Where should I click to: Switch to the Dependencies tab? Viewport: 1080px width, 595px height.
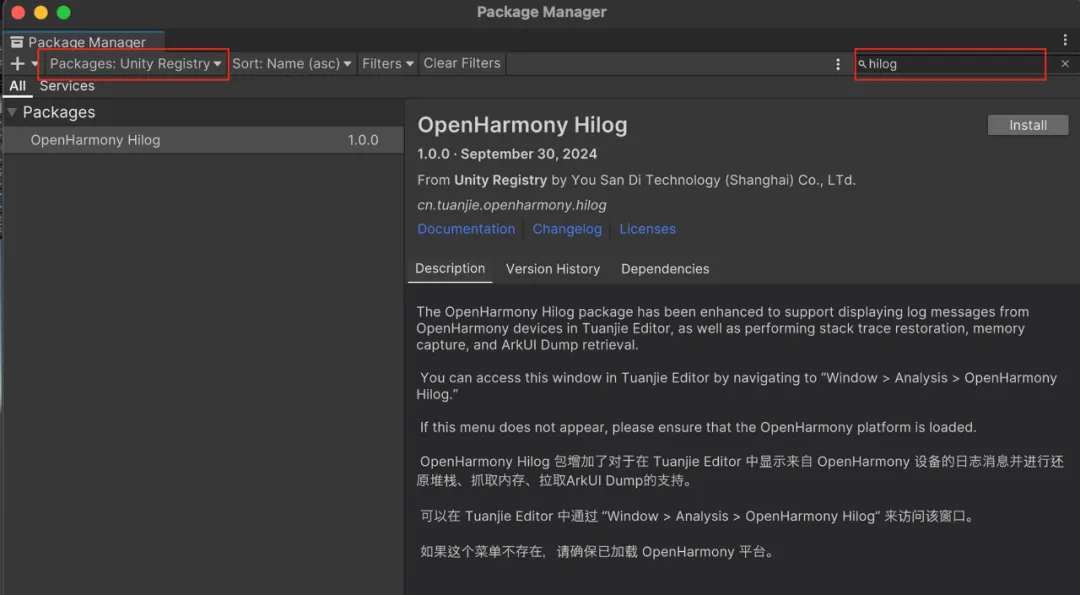(665, 269)
